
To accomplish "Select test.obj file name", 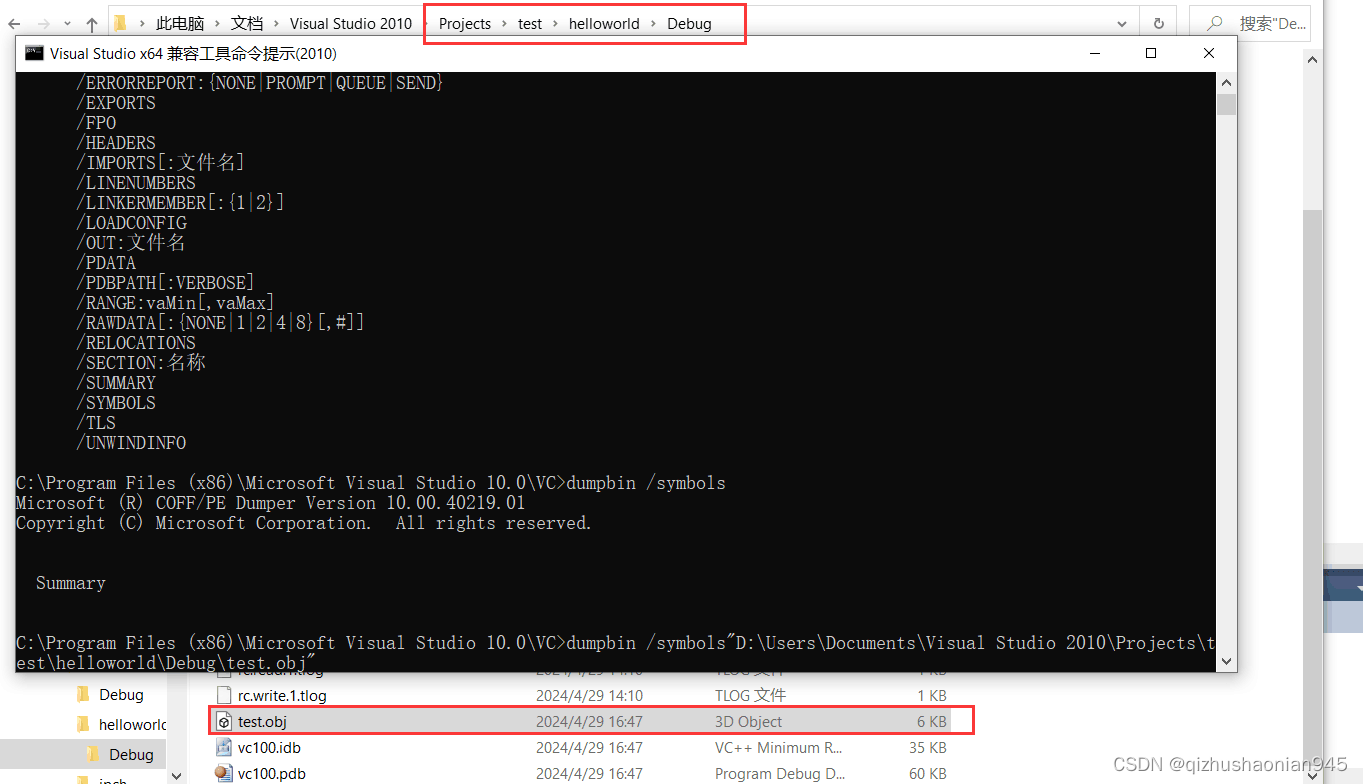I will 262,721.
